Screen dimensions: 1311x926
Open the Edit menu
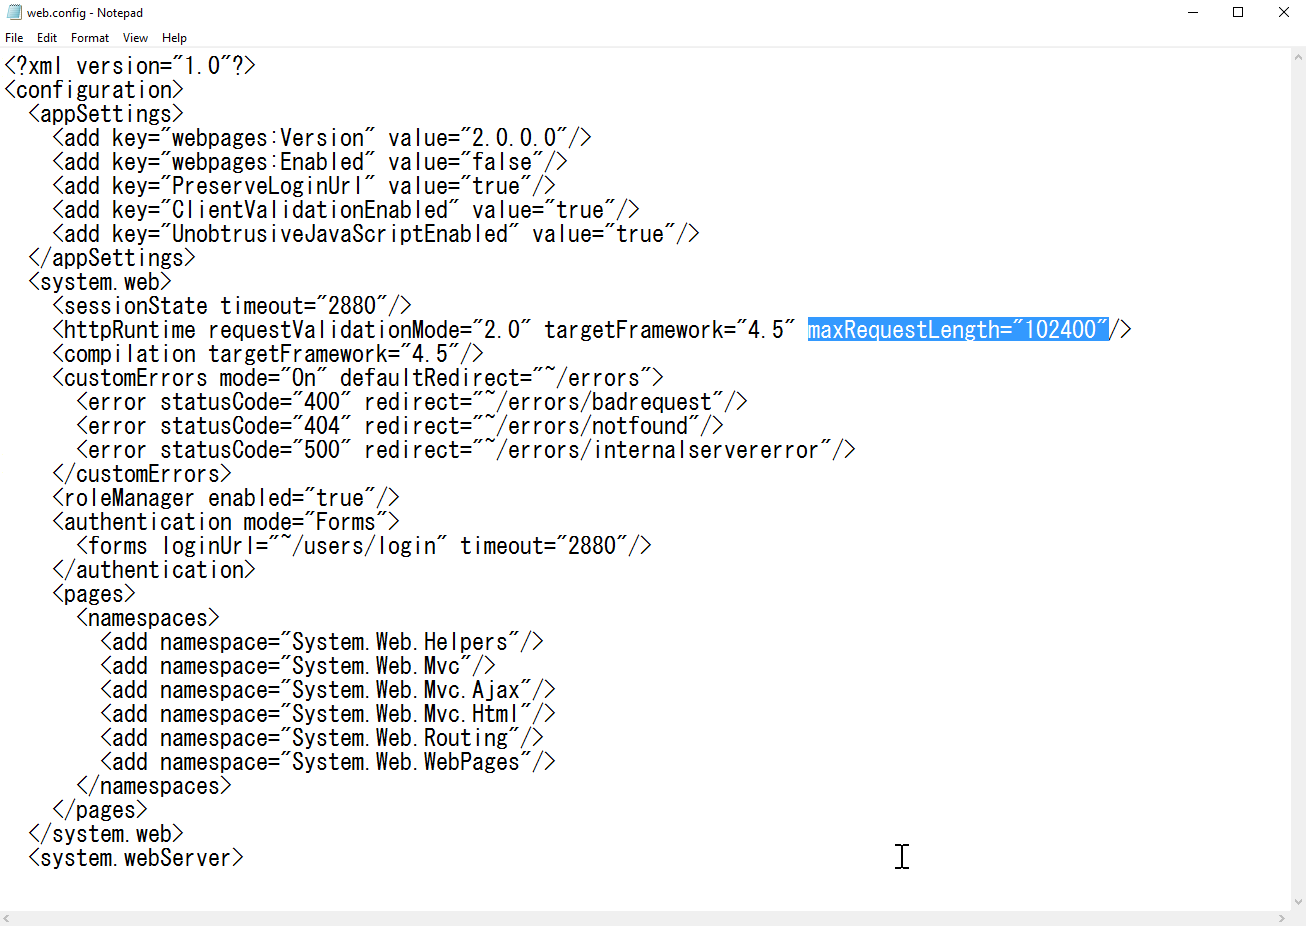47,38
